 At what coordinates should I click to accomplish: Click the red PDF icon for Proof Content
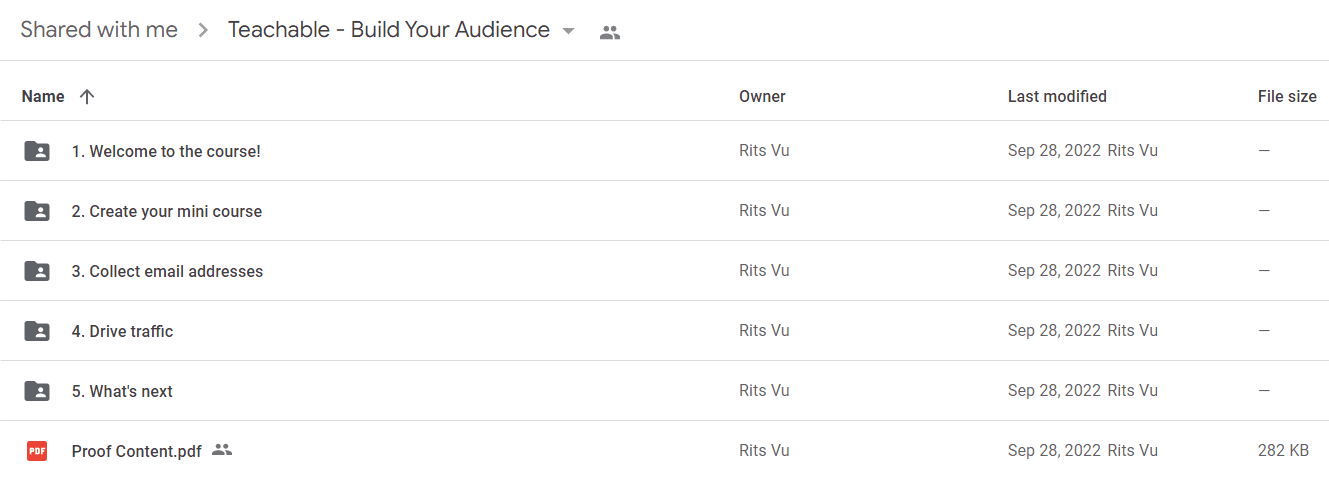click(x=37, y=451)
